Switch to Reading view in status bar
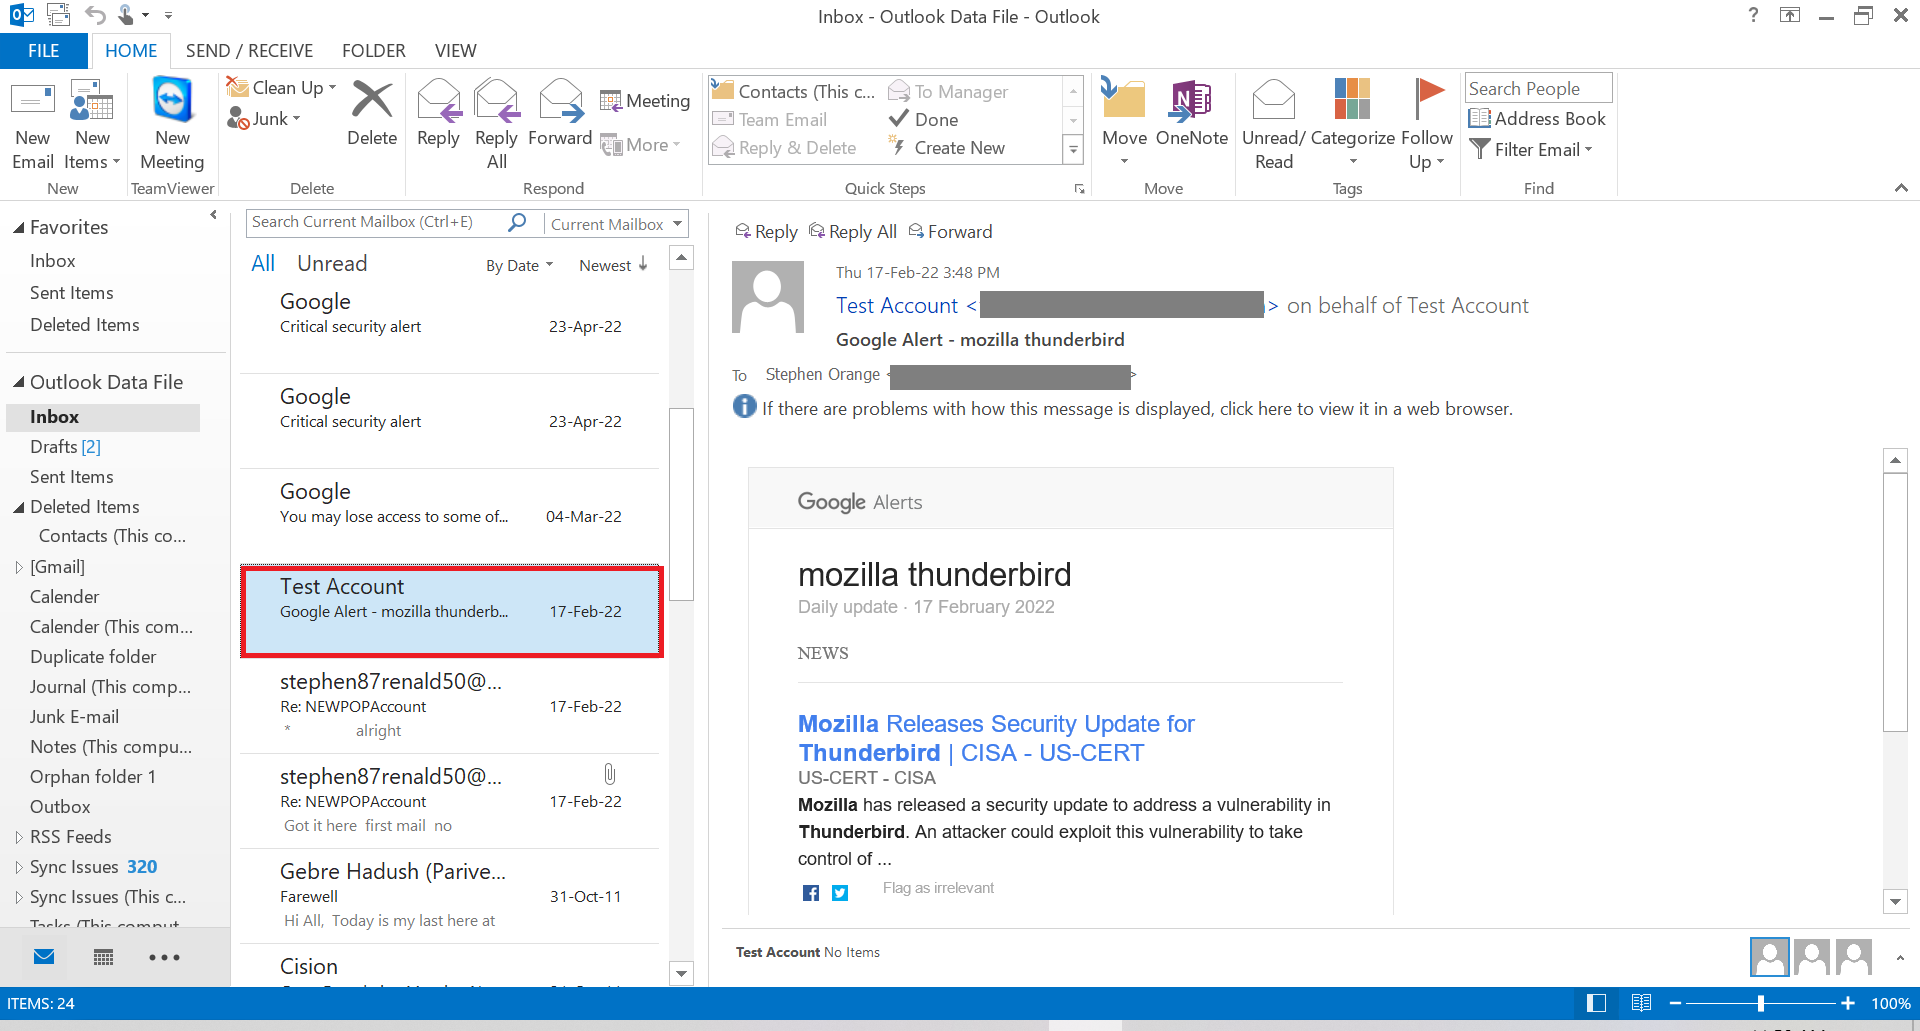 [1641, 1003]
